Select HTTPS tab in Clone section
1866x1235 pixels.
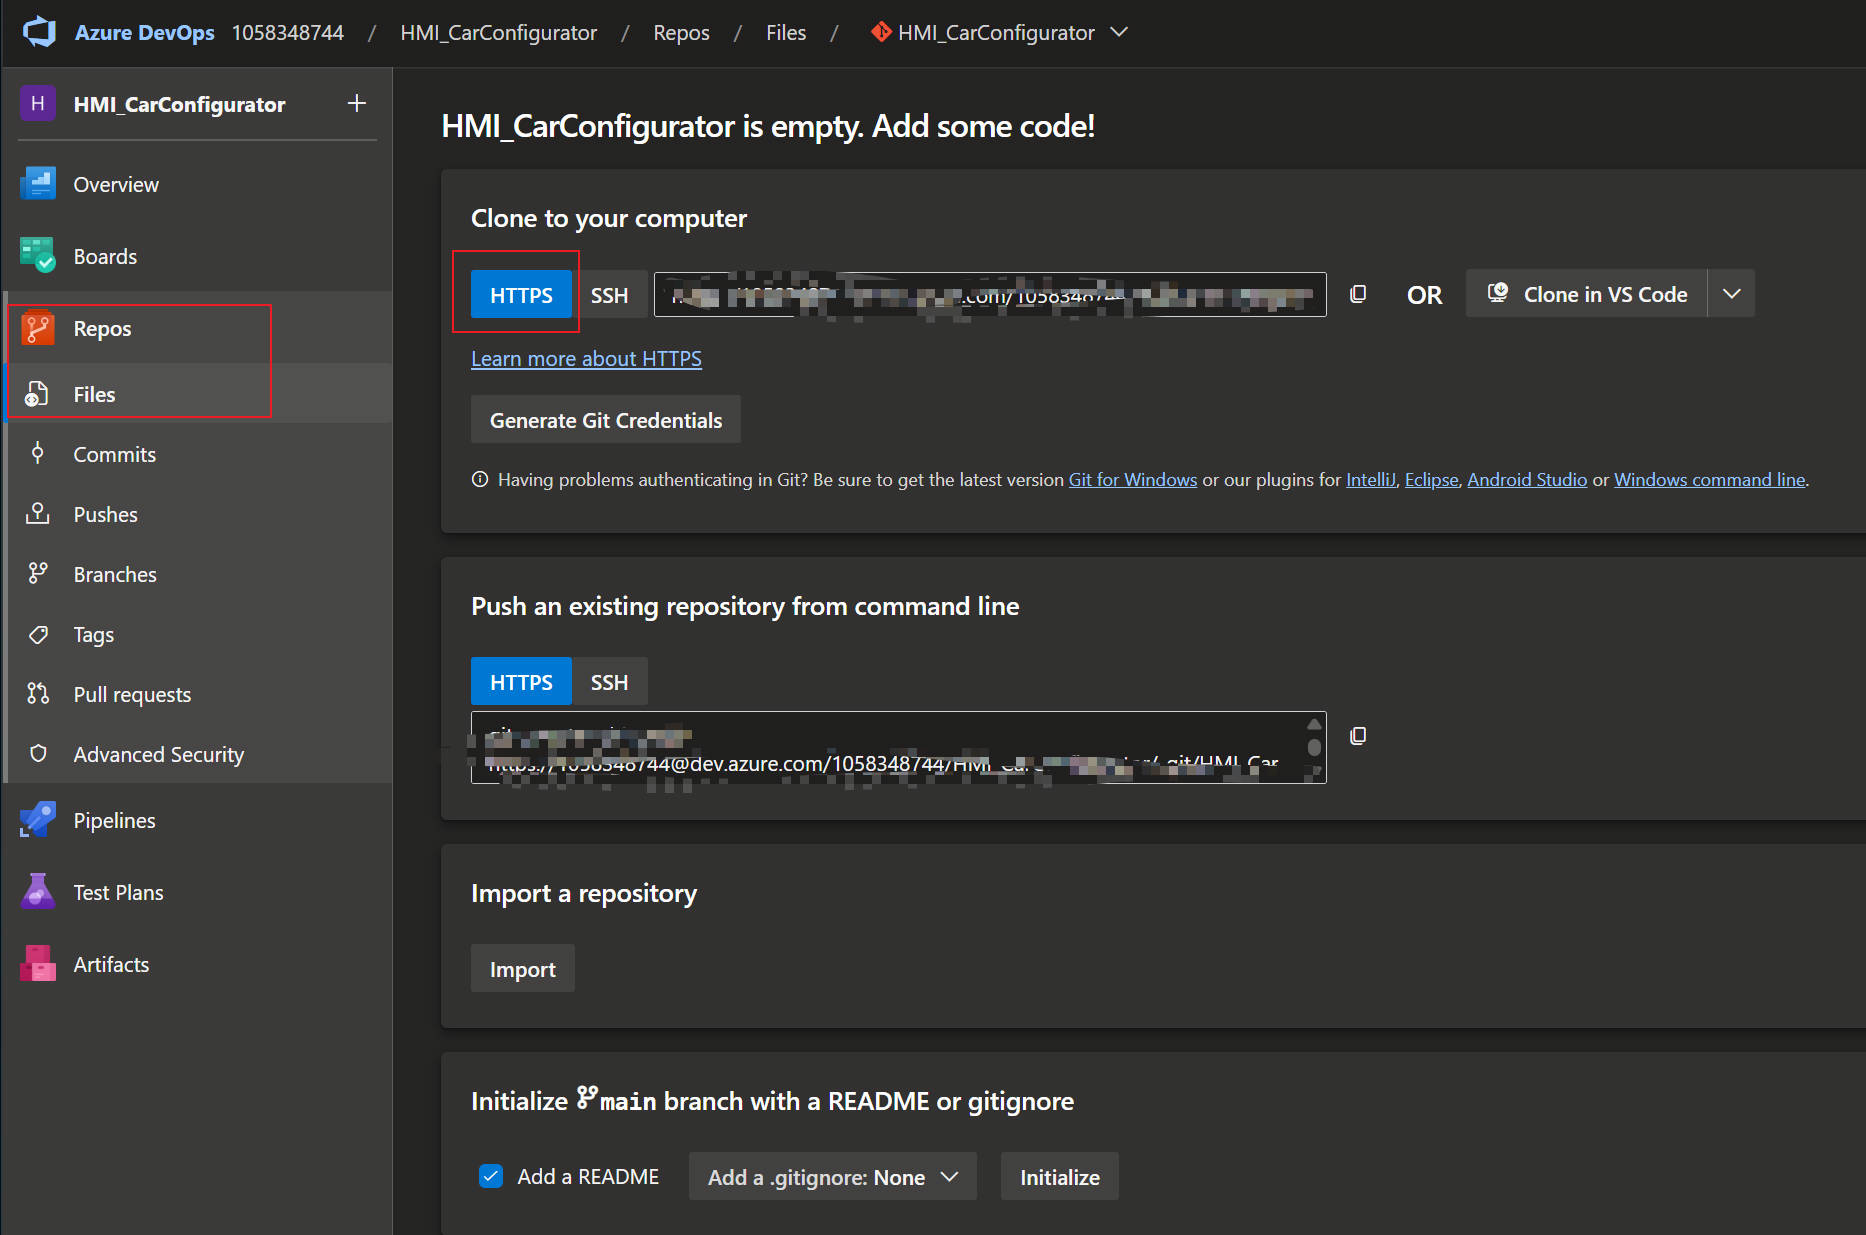(521, 295)
